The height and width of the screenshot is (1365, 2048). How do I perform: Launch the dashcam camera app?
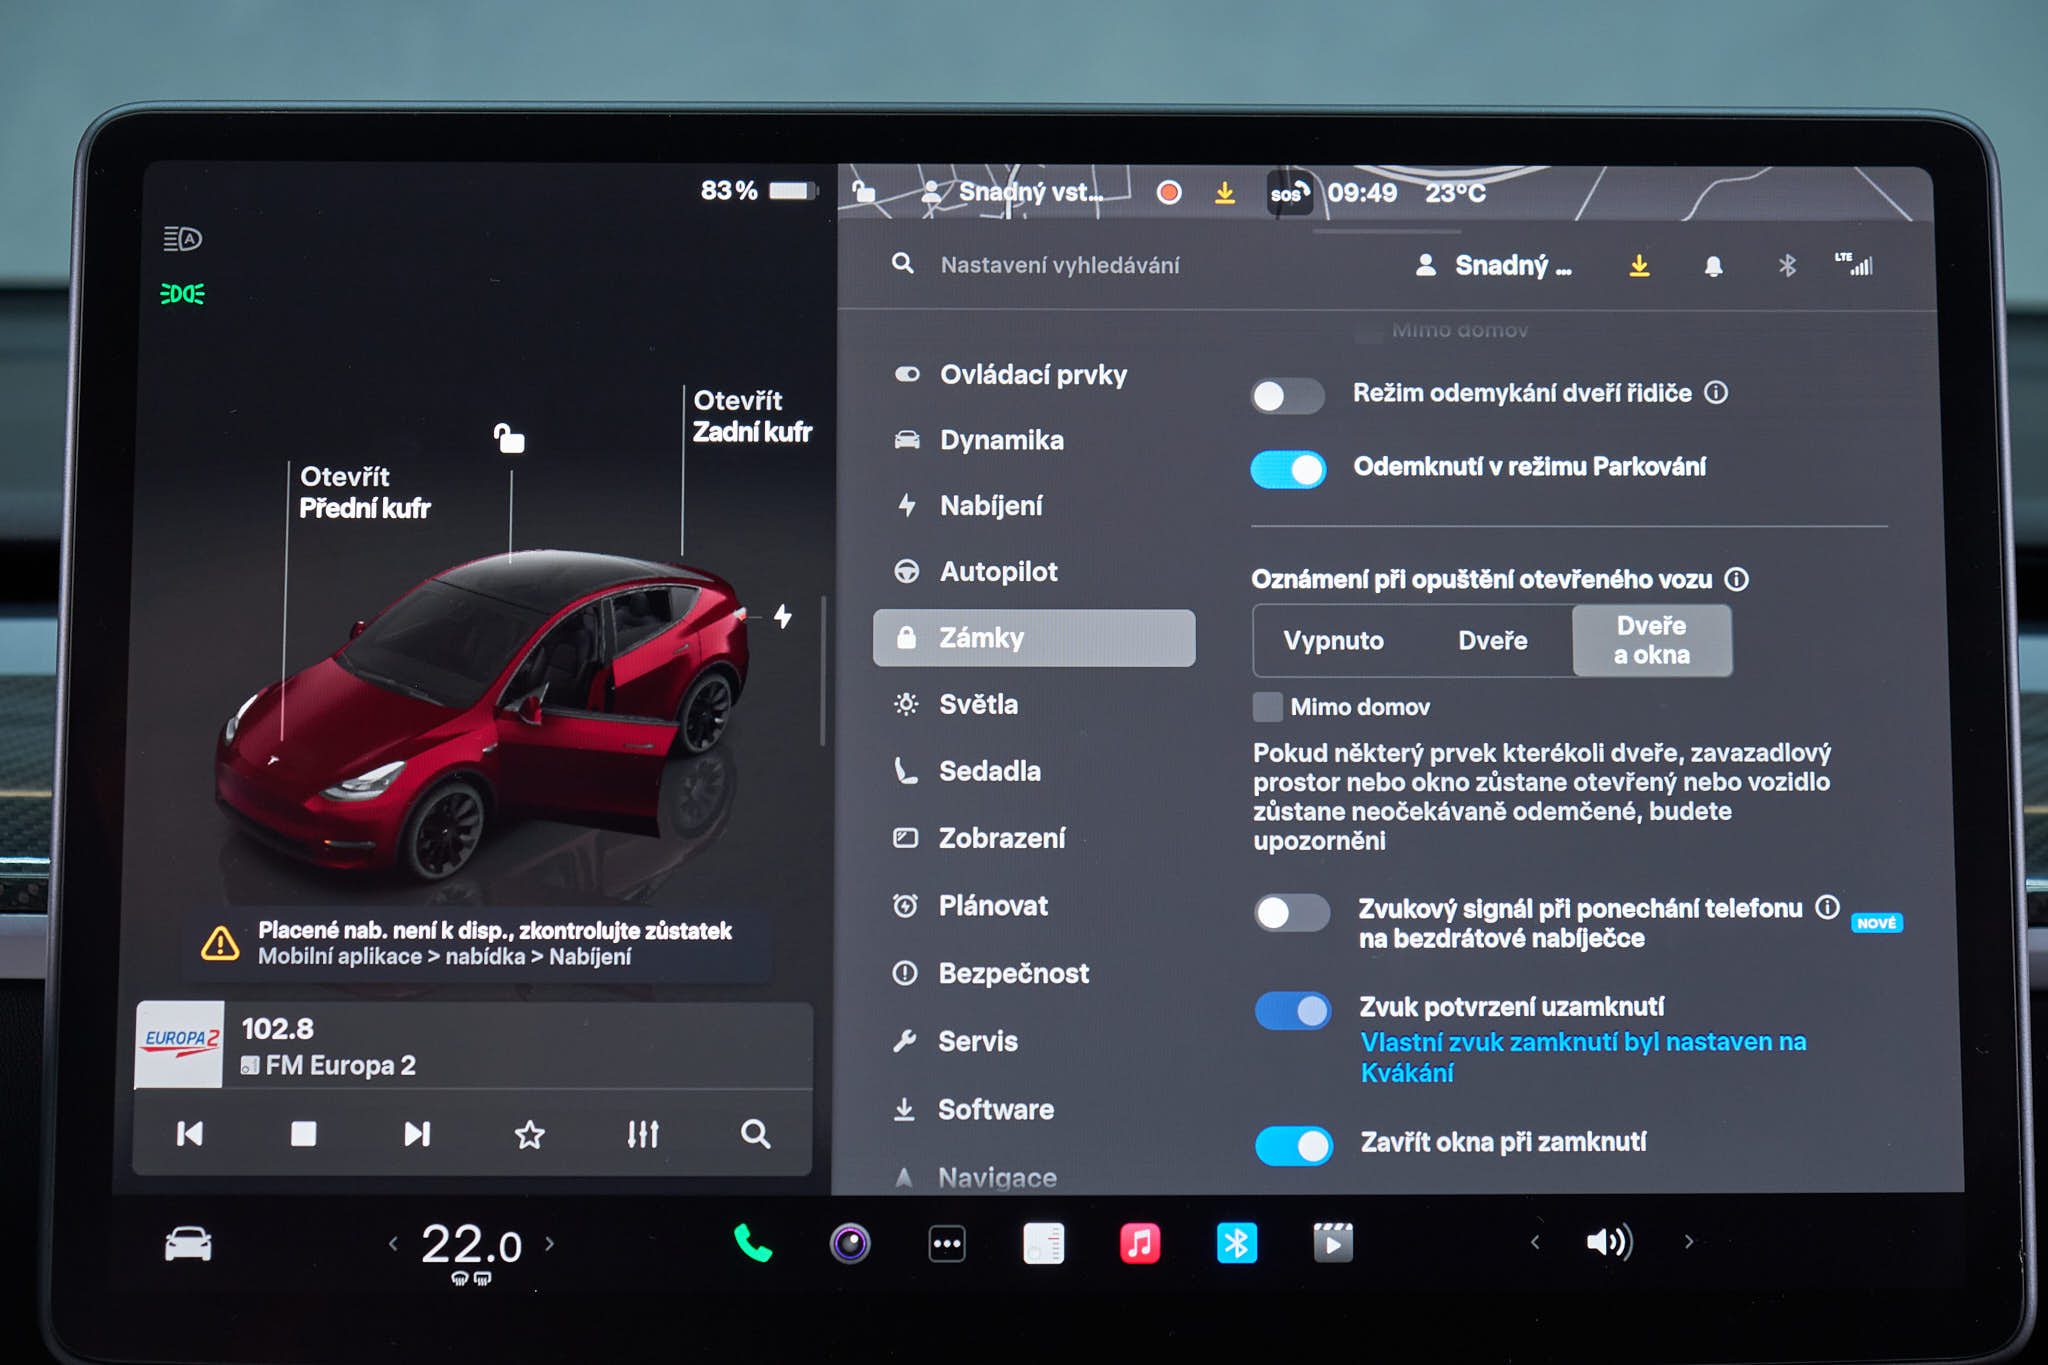[850, 1243]
